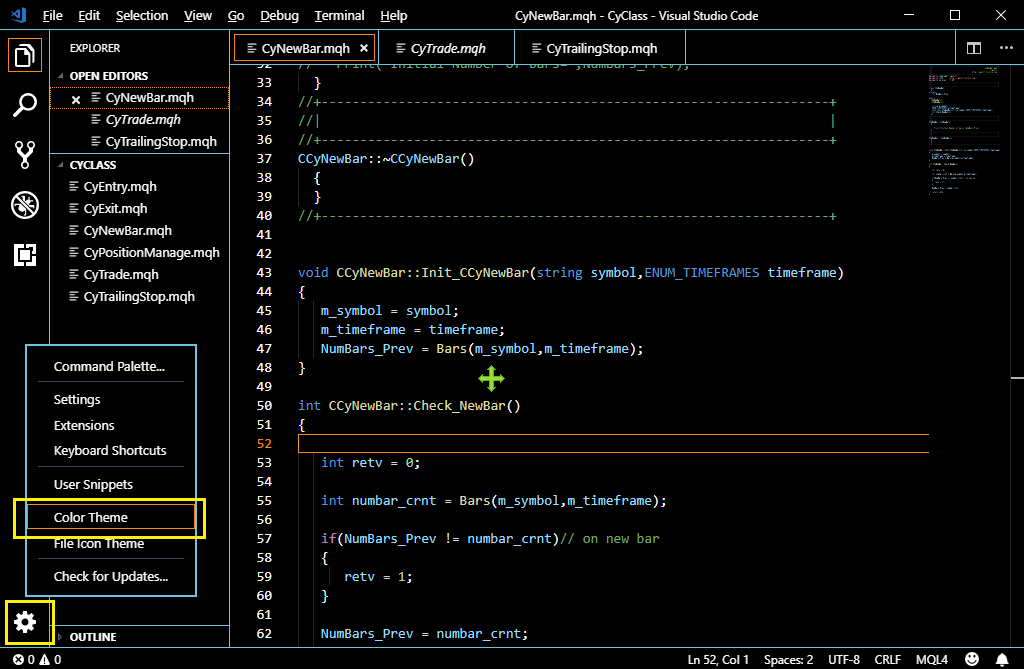The image size is (1024, 669).
Task: Switch to the CyTrailingStop.mqh editor tab
Action: 601,48
